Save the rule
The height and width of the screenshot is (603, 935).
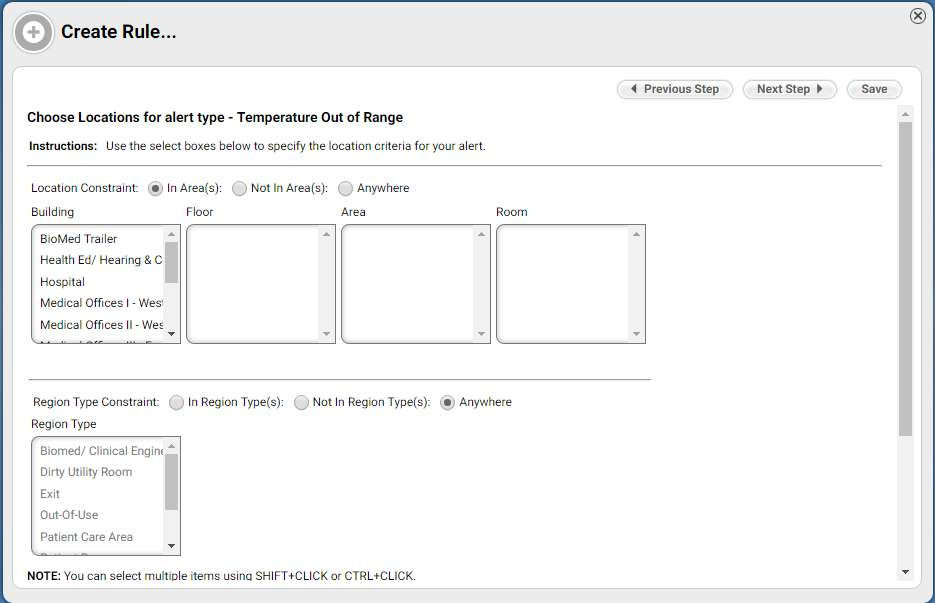click(x=874, y=89)
